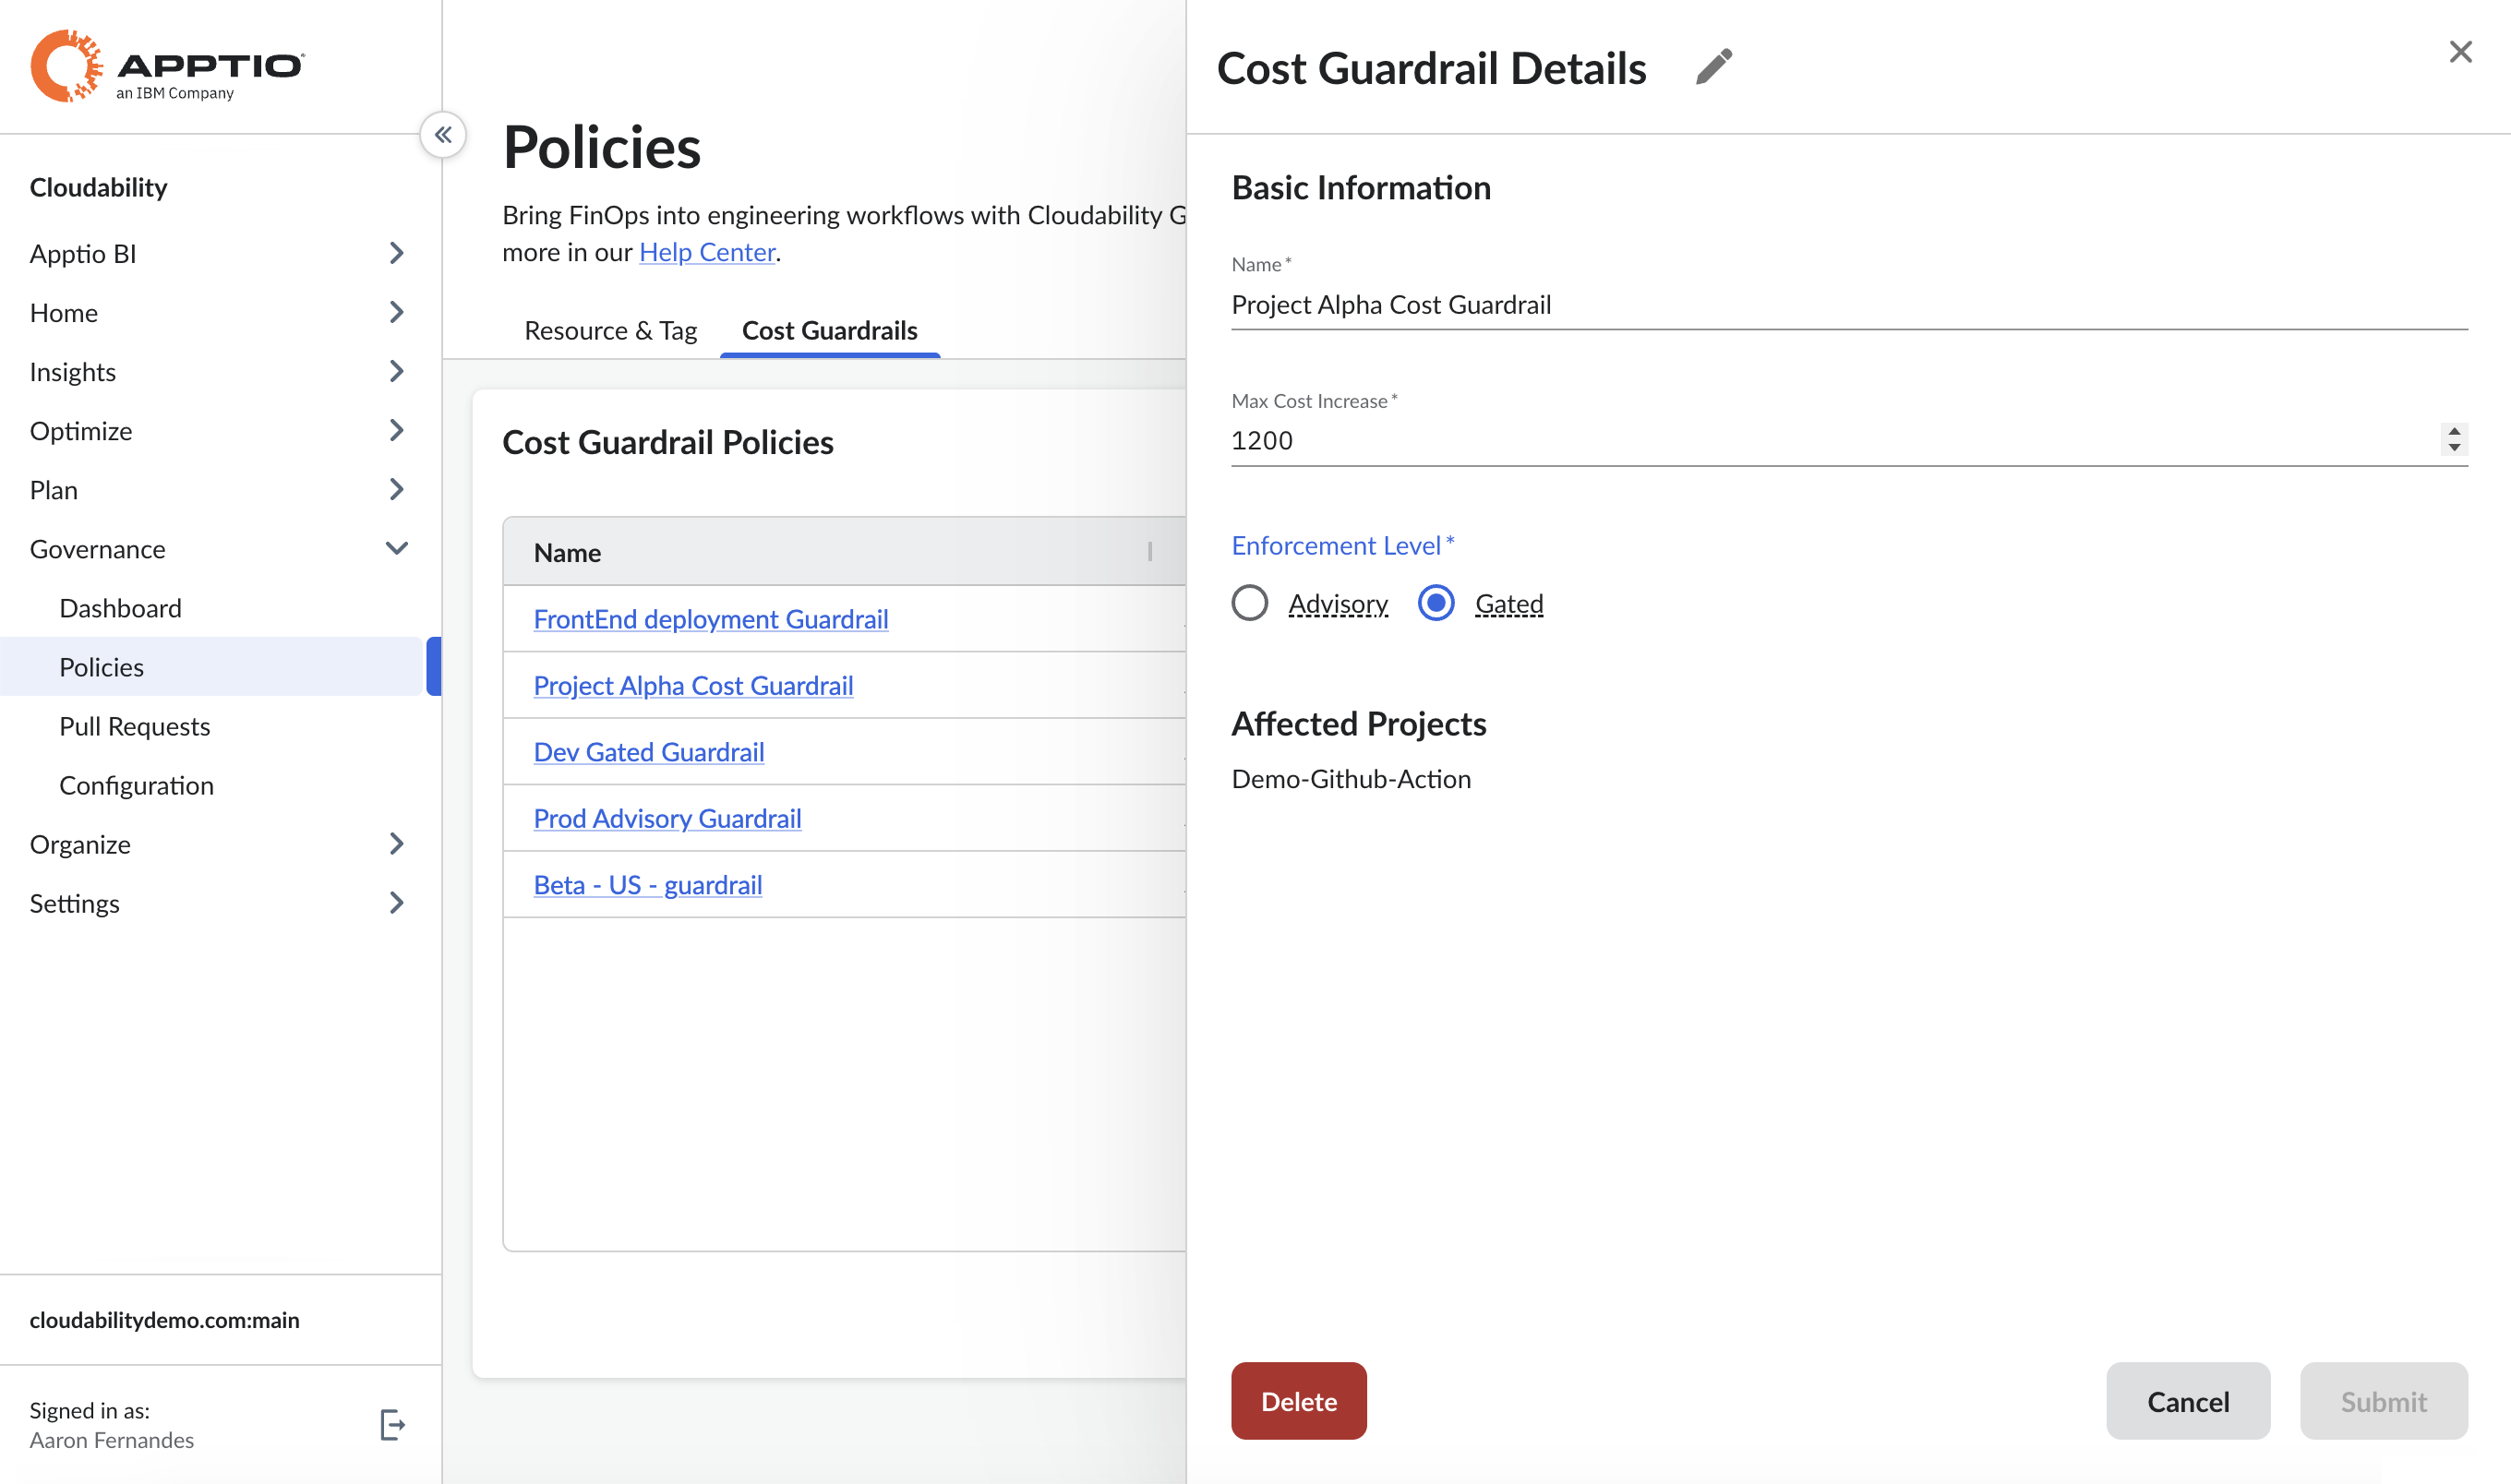Select the Advisory enforcement level
This screenshot has width=2511, height=1484.
[1250, 604]
